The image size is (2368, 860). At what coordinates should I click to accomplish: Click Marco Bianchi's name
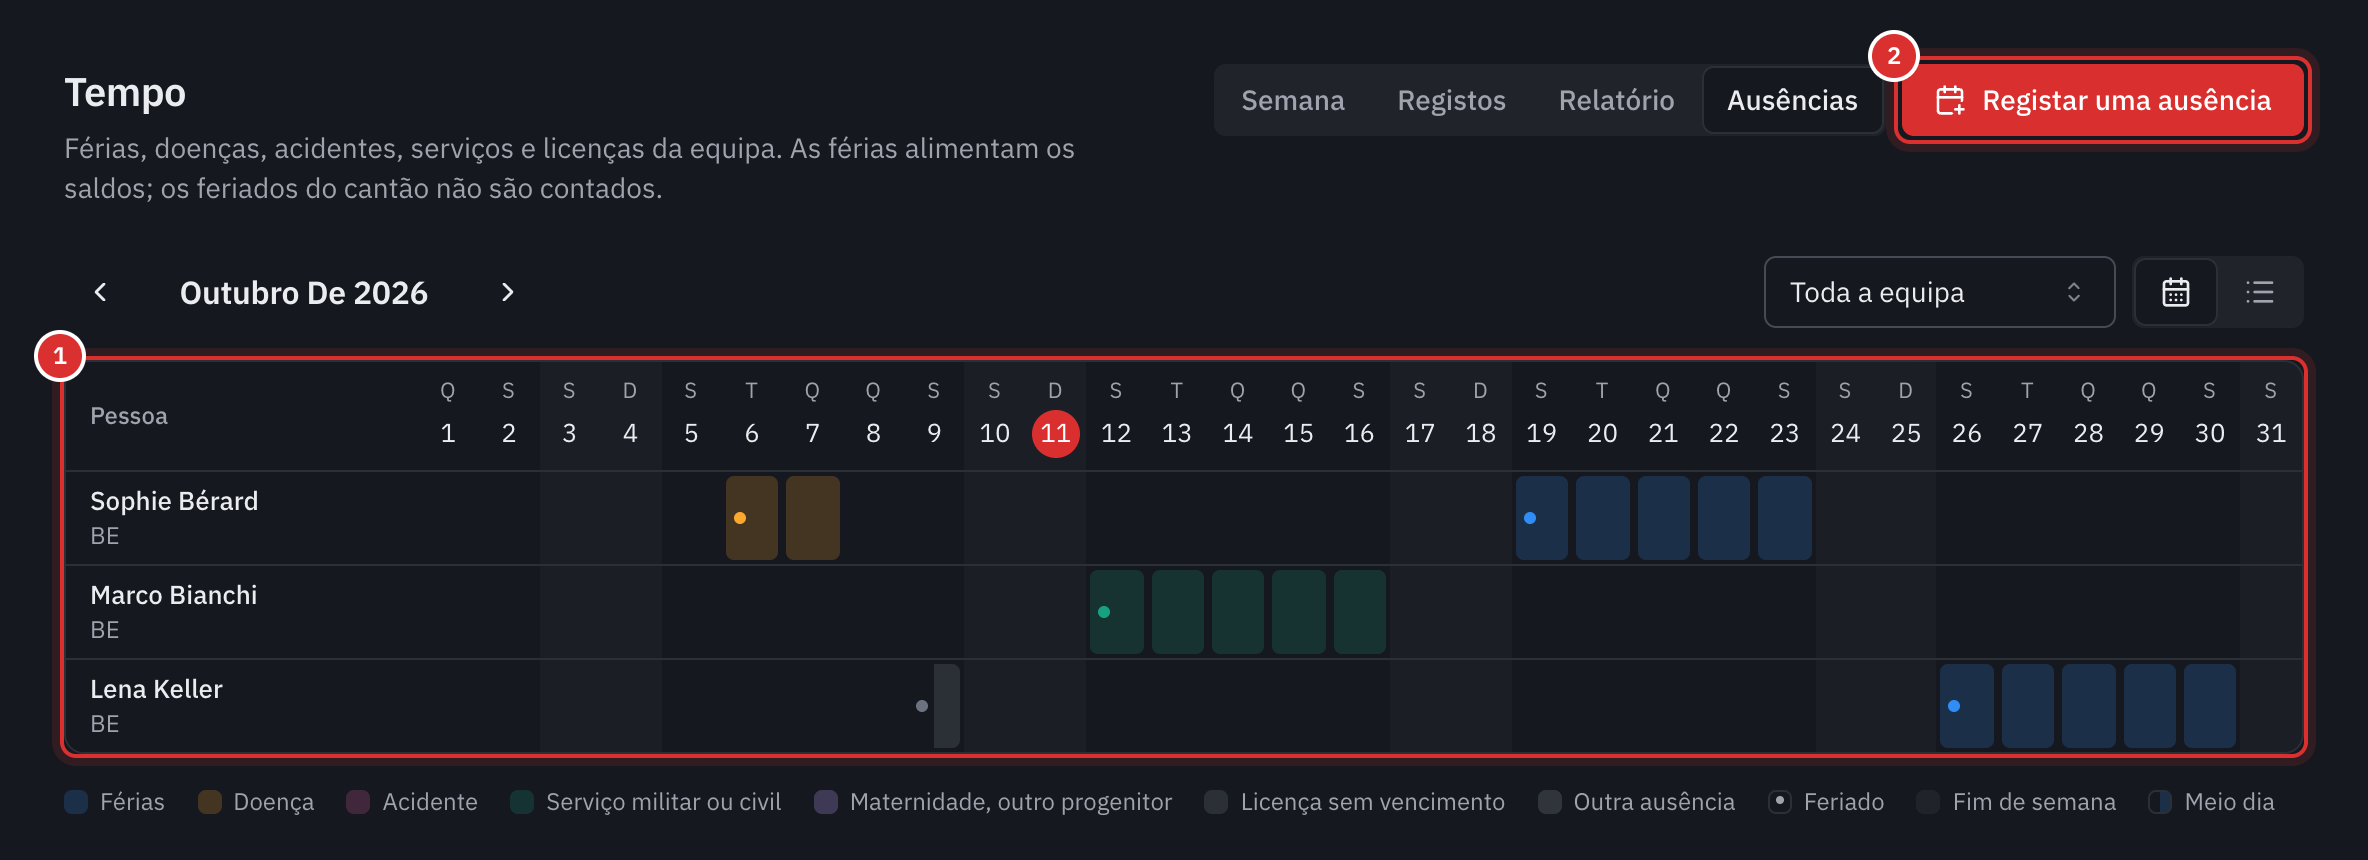(x=174, y=595)
